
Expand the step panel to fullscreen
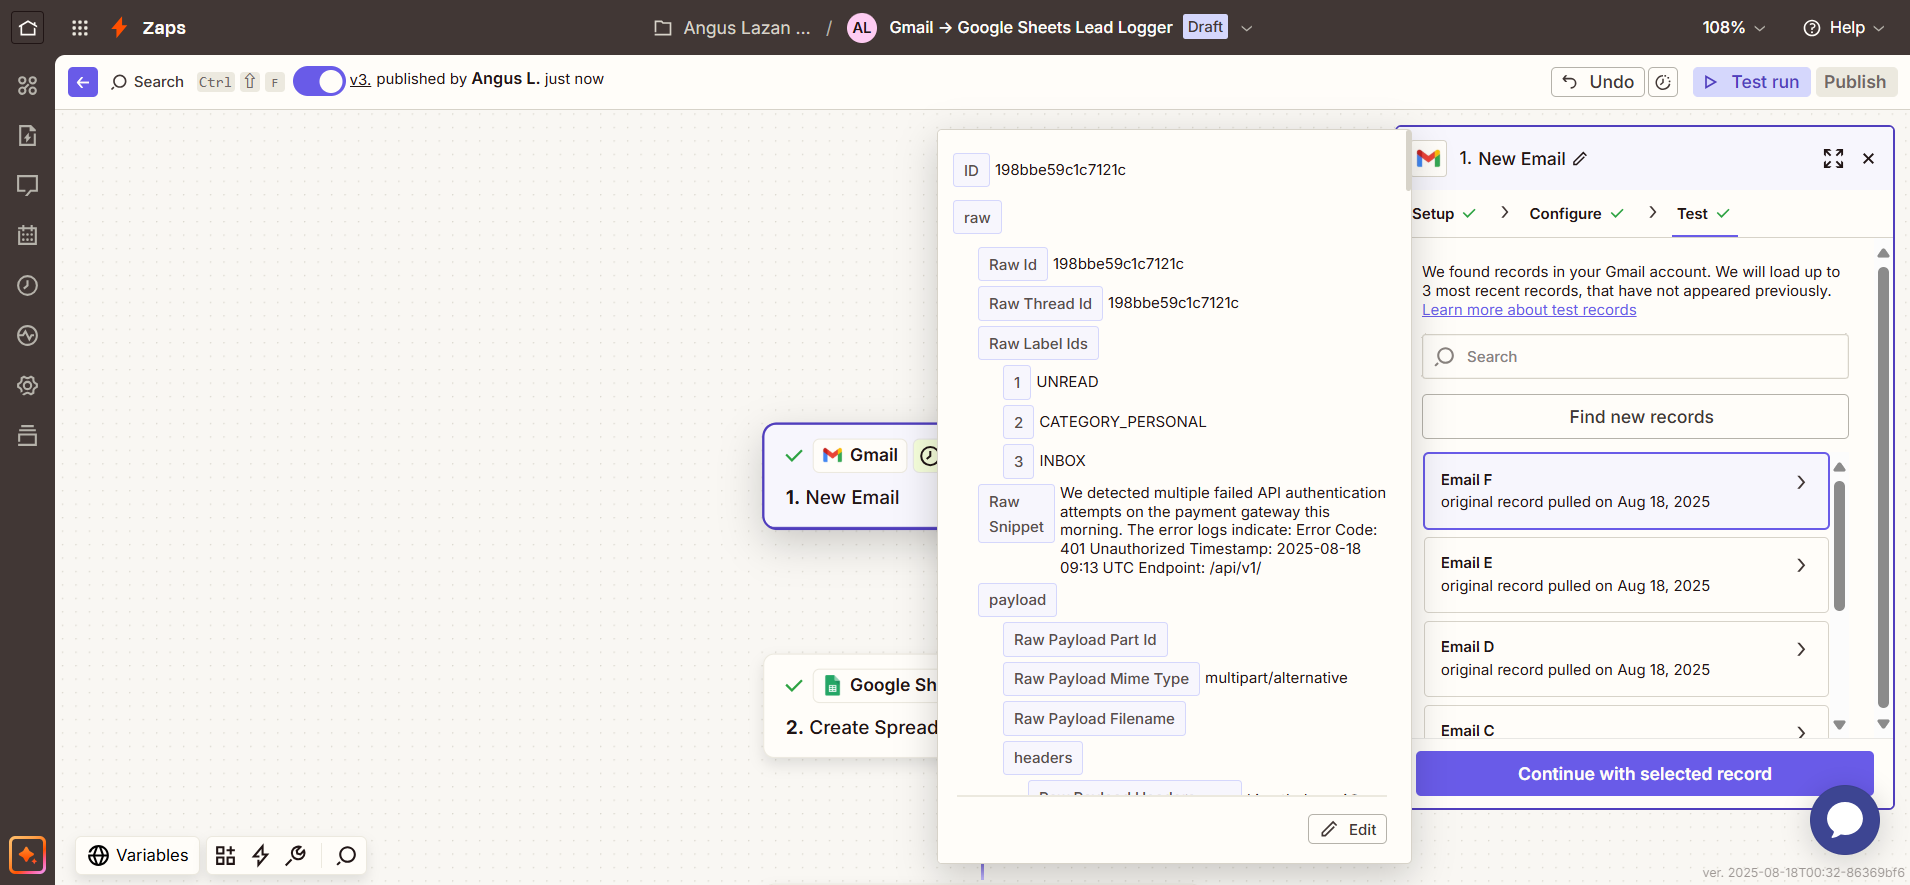pyautogui.click(x=1833, y=159)
